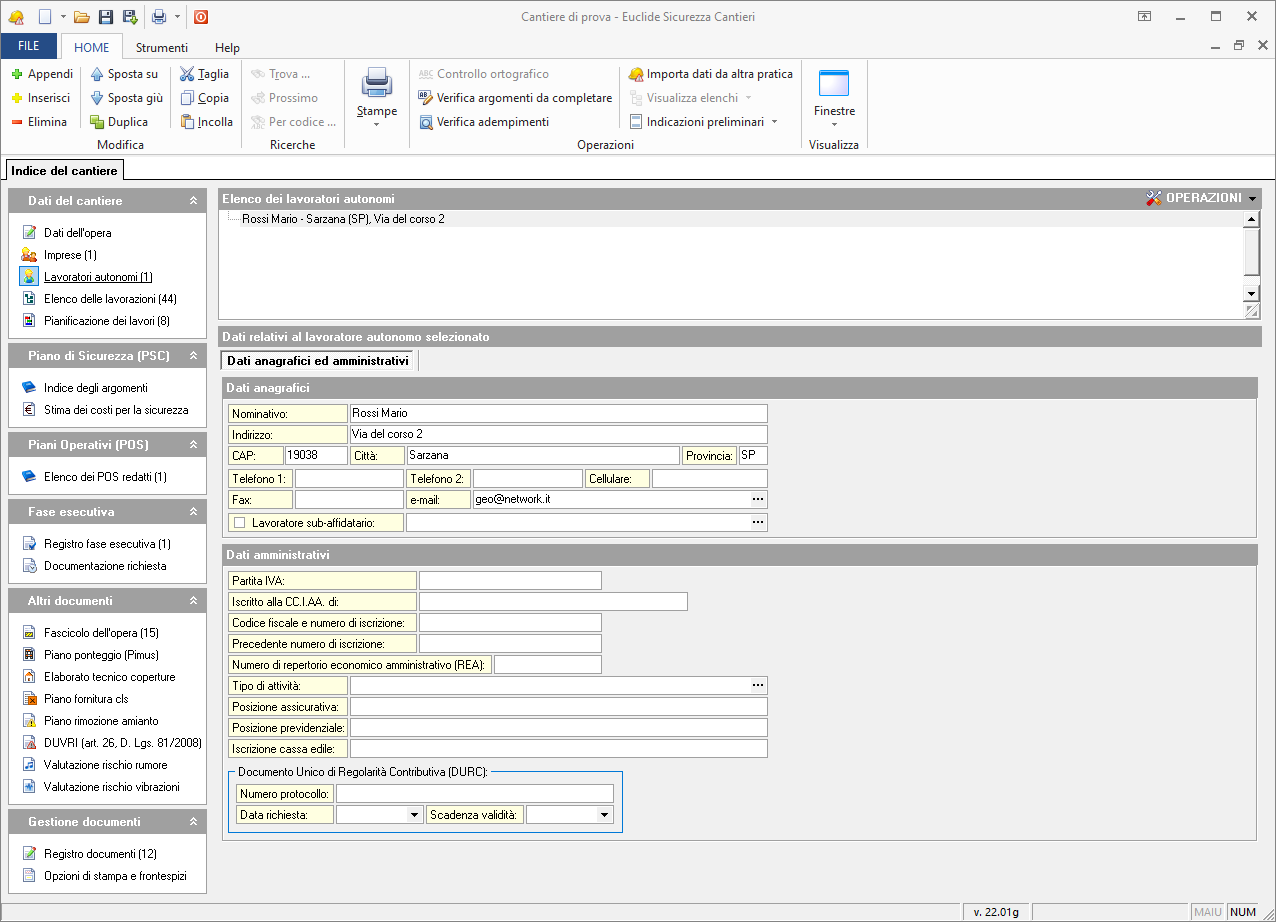Collapse the Altri documenti panel
The image size is (1276, 922).
click(193, 601)
